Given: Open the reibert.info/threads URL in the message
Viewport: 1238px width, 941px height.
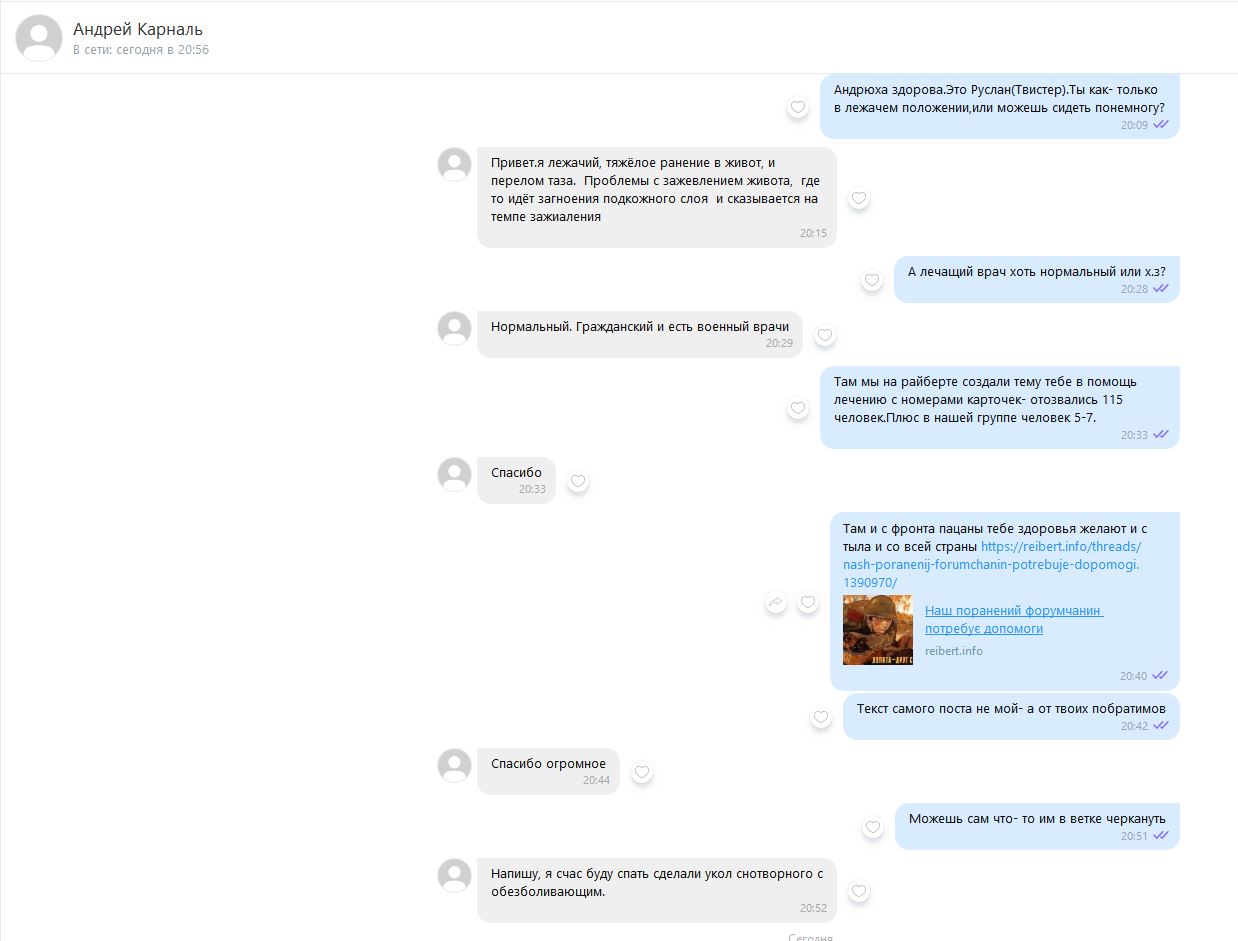Looking at the screenshot, I should click(990, 564).
